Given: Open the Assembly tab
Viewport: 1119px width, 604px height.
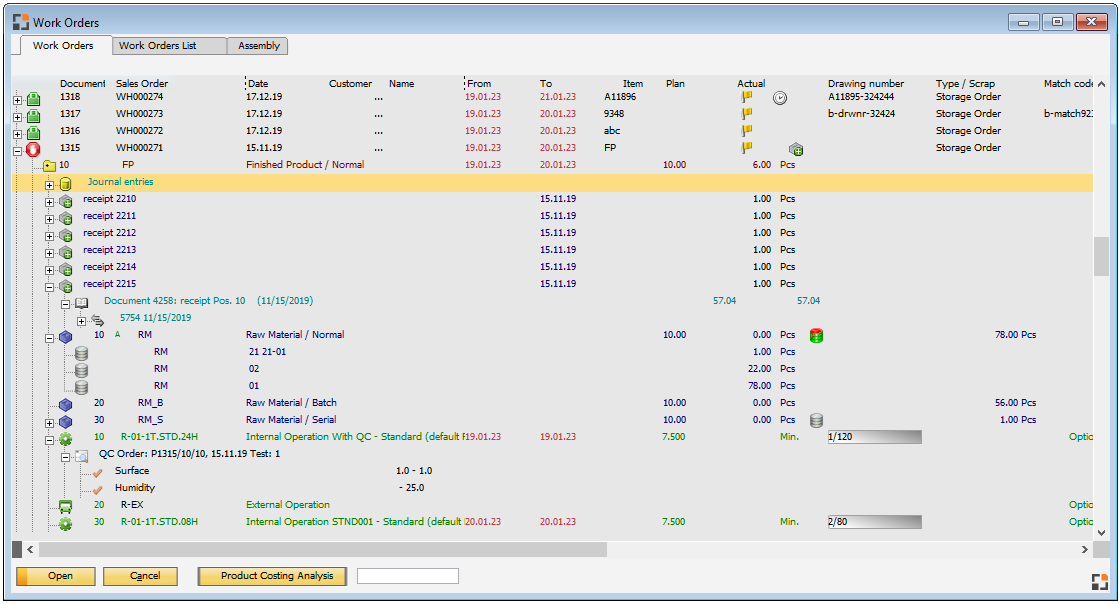Looking at the screenshot, I should 257,45.
